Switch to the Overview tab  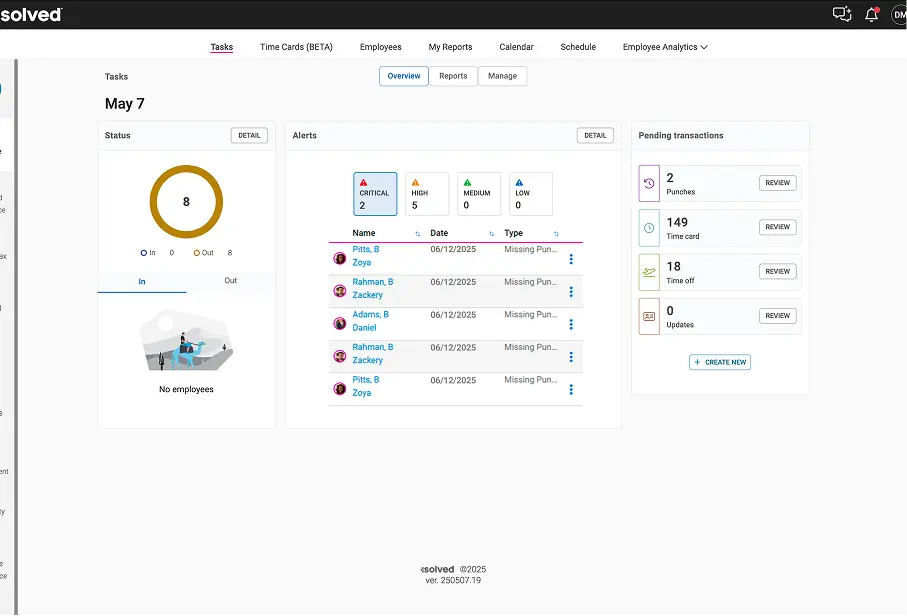tap(404, 76)
